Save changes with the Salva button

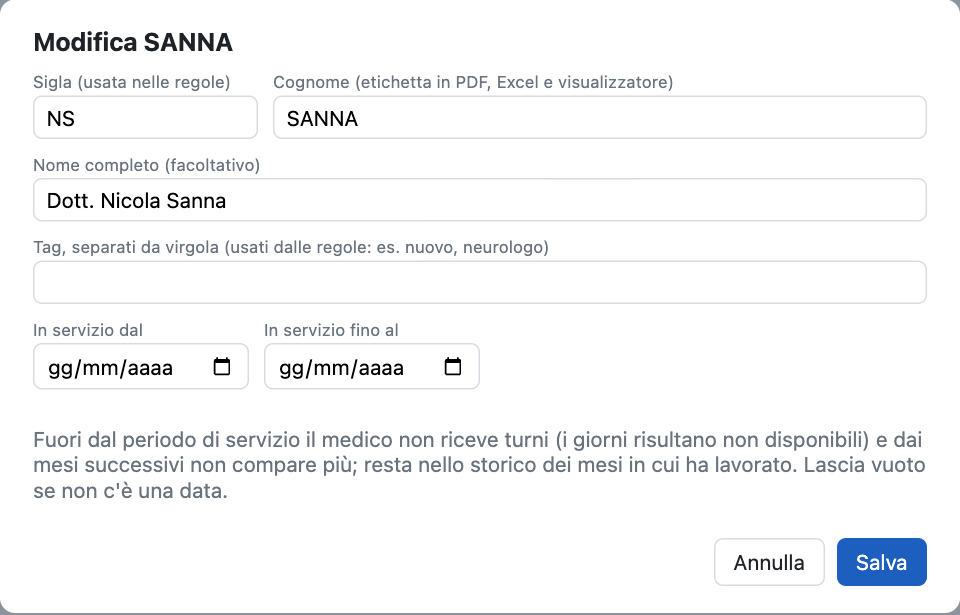[x=882, y=562]
